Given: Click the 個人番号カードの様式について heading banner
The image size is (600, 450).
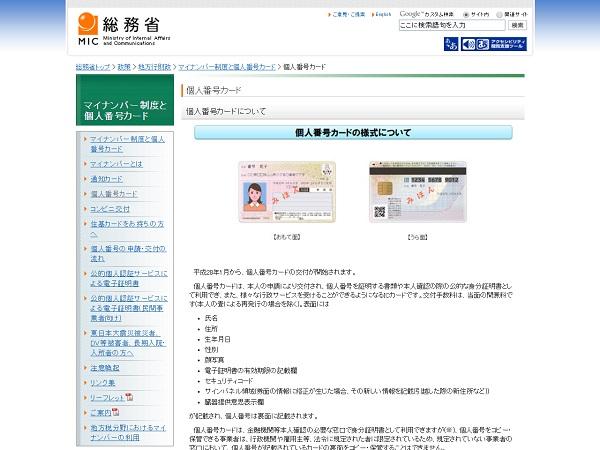Looking at the screenshot, I should (x=353, y=133).
